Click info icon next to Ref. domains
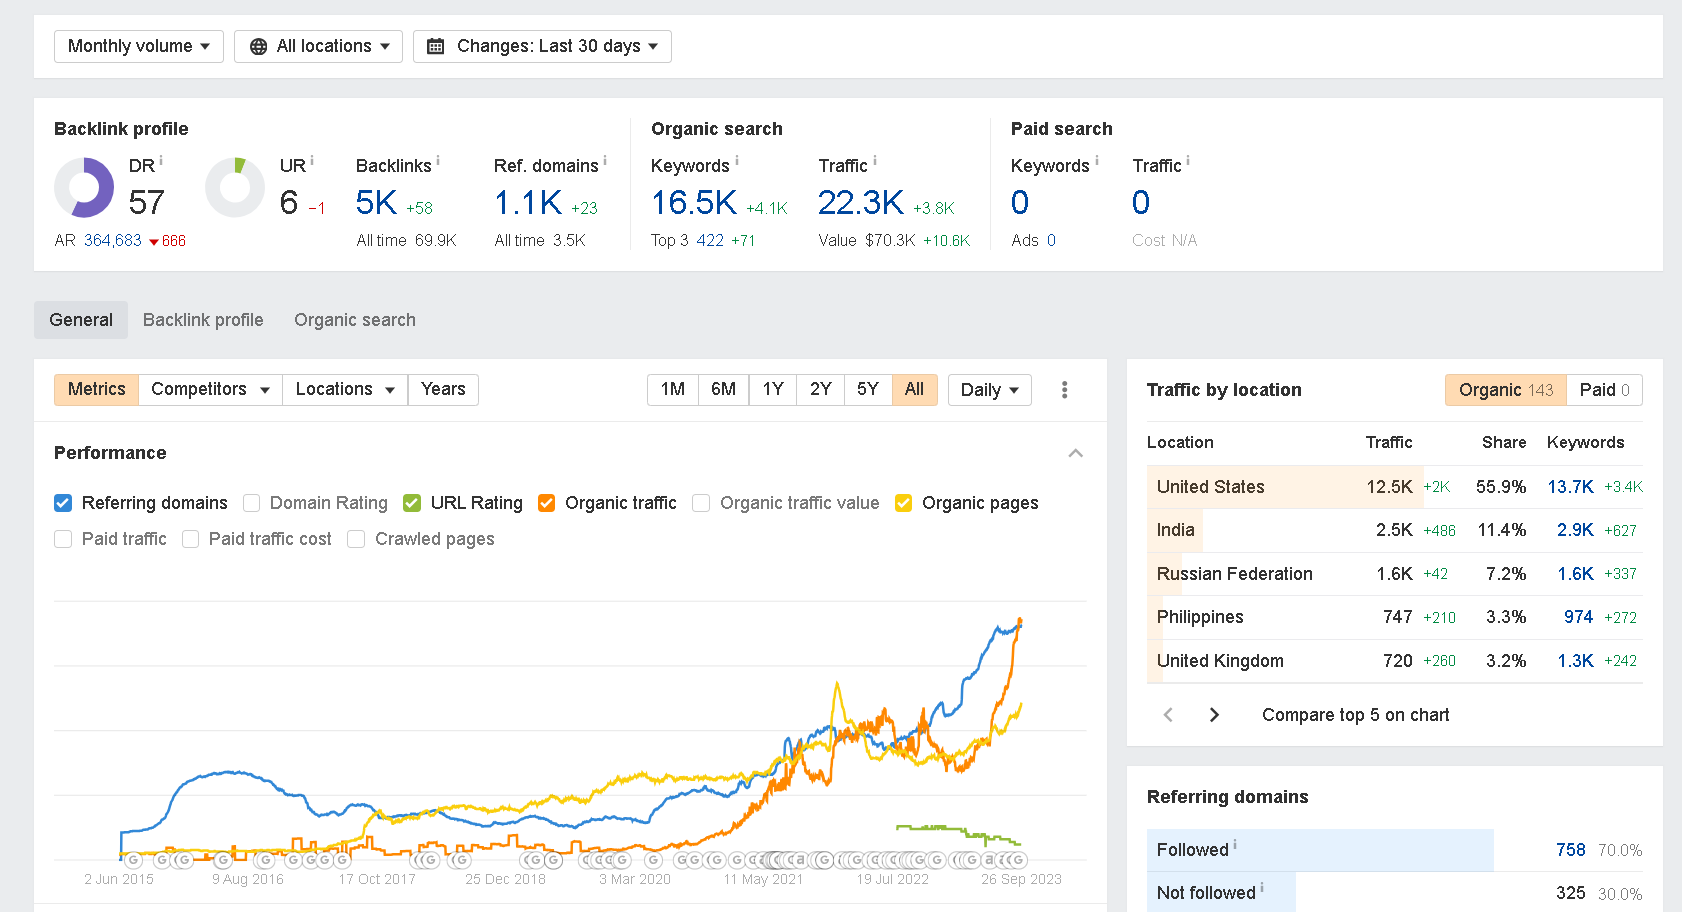Viewport: 1683px width, 920px height. [605, 161]
